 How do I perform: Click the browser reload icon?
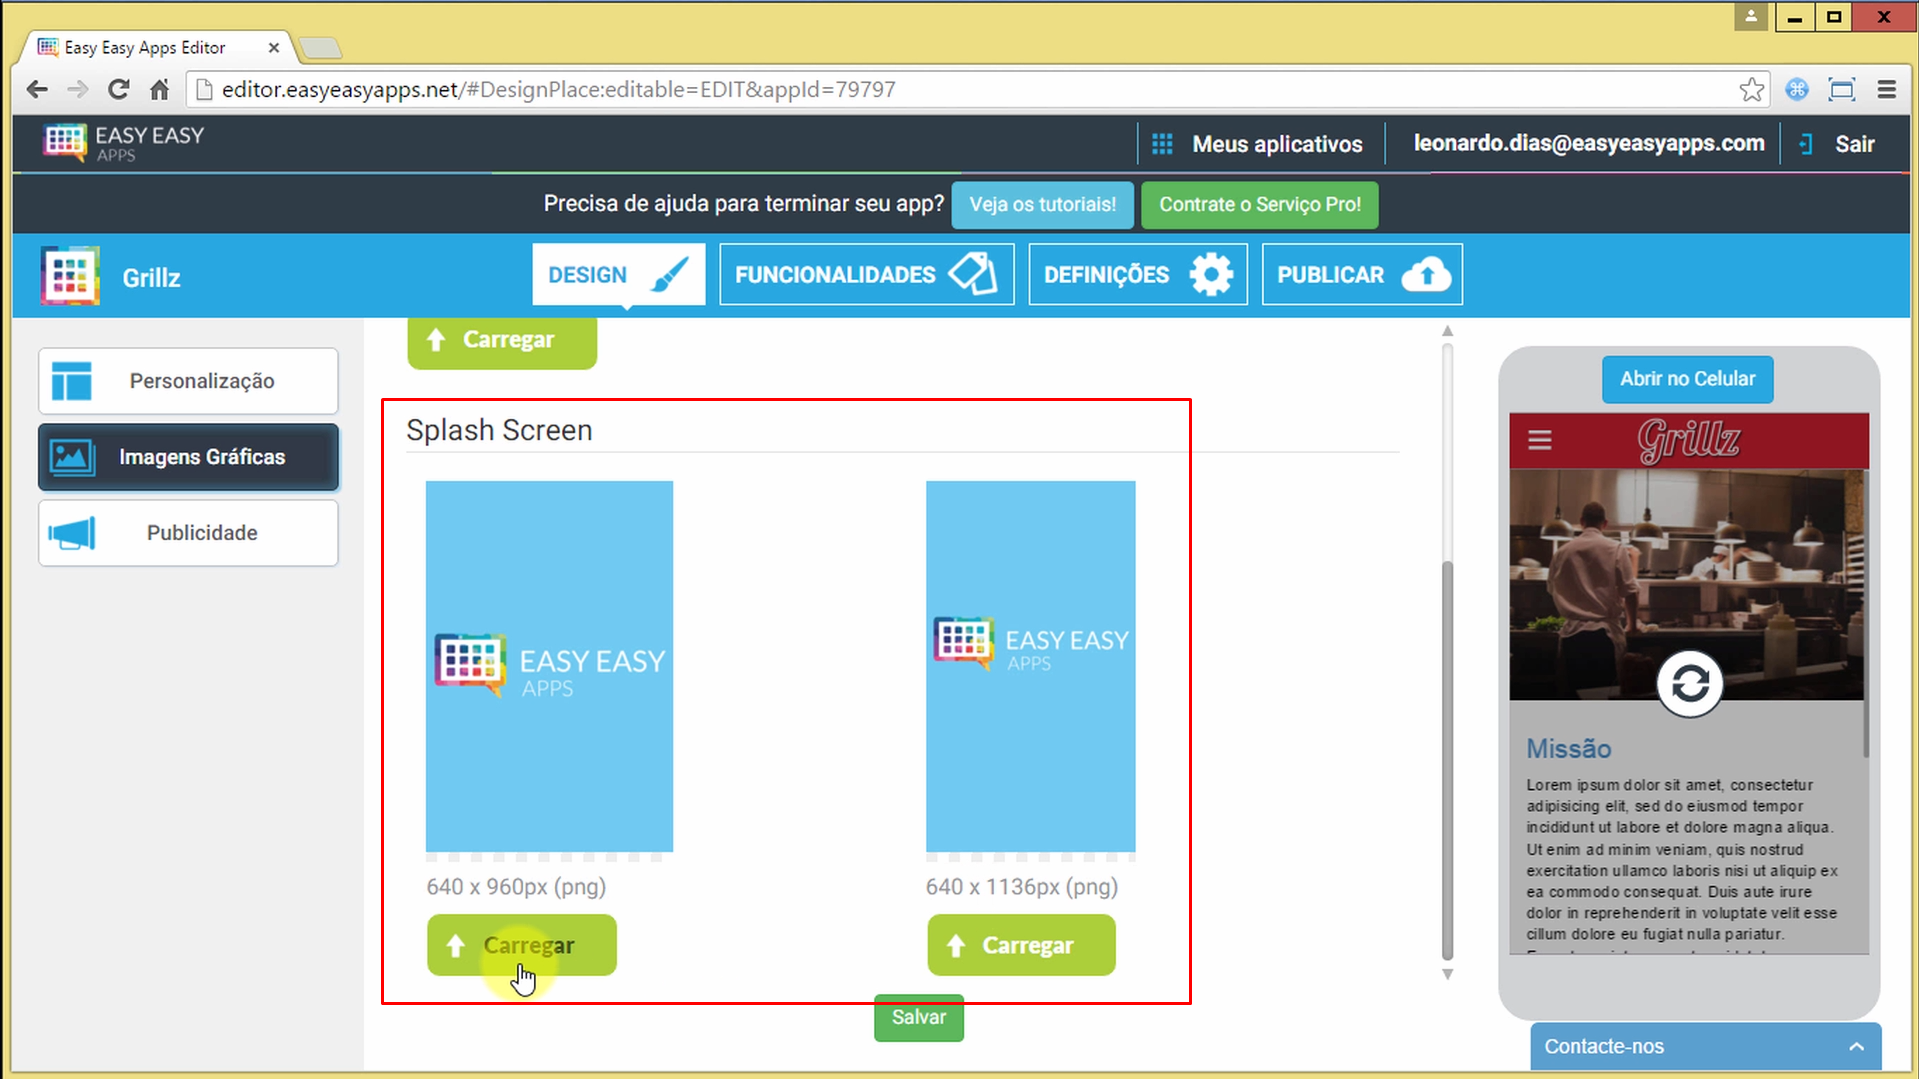coord(118,90)
